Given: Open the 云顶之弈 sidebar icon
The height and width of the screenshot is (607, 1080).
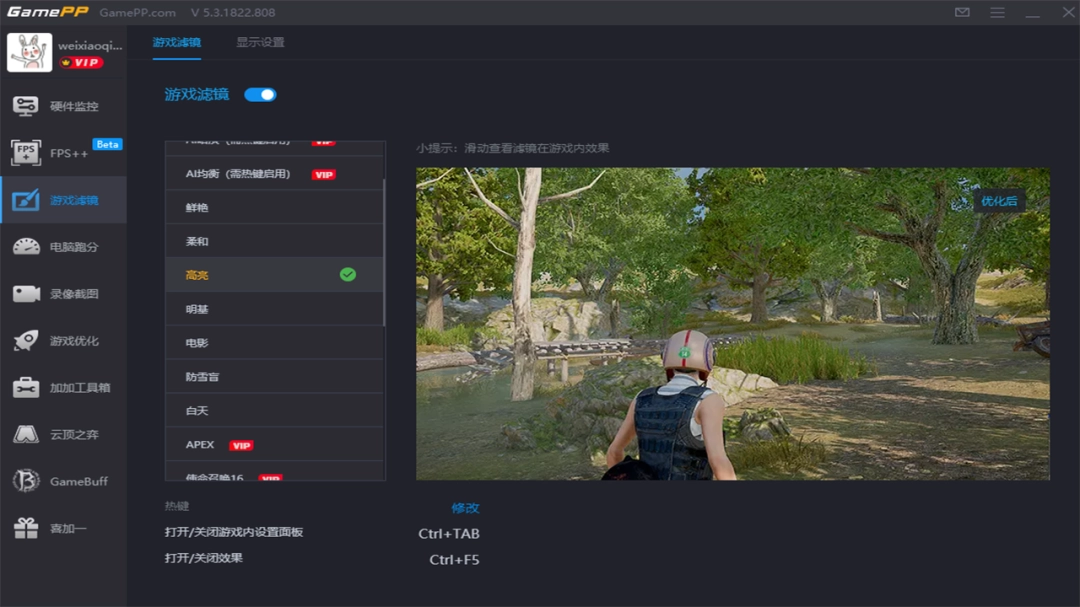Looking at the screenshot, I should (26, 435).
